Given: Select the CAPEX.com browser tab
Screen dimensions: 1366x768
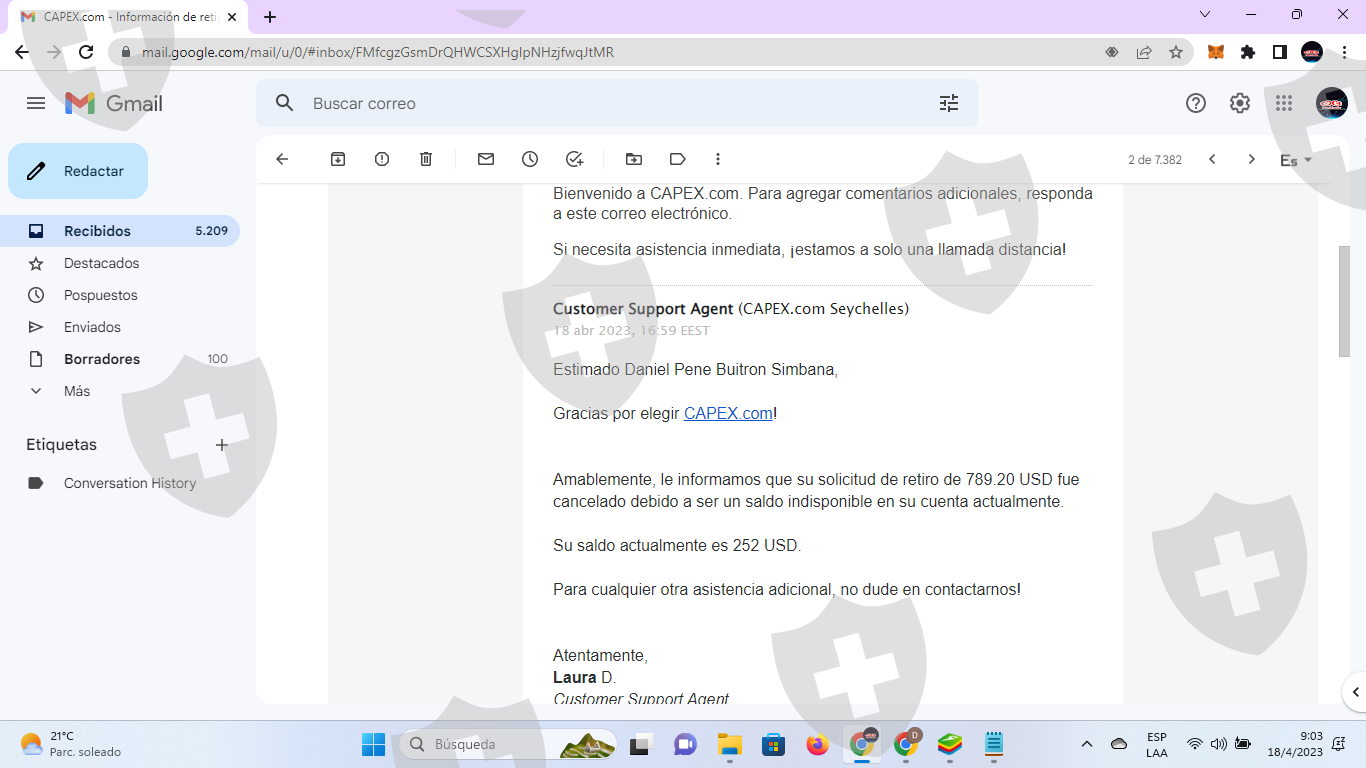Looking at the screenshot, I should click(130, 17).
